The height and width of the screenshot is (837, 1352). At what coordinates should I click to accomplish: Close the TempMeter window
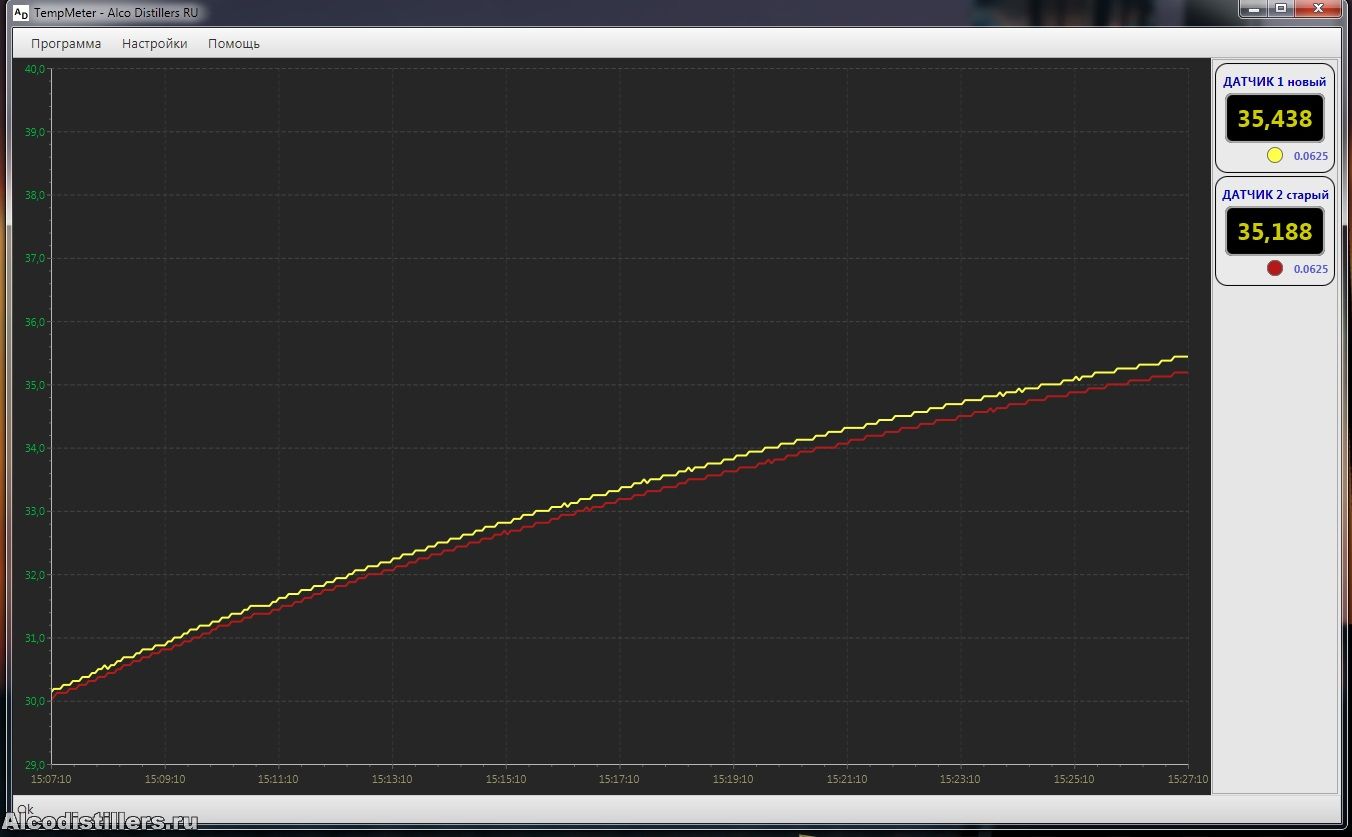point(1318,8)
